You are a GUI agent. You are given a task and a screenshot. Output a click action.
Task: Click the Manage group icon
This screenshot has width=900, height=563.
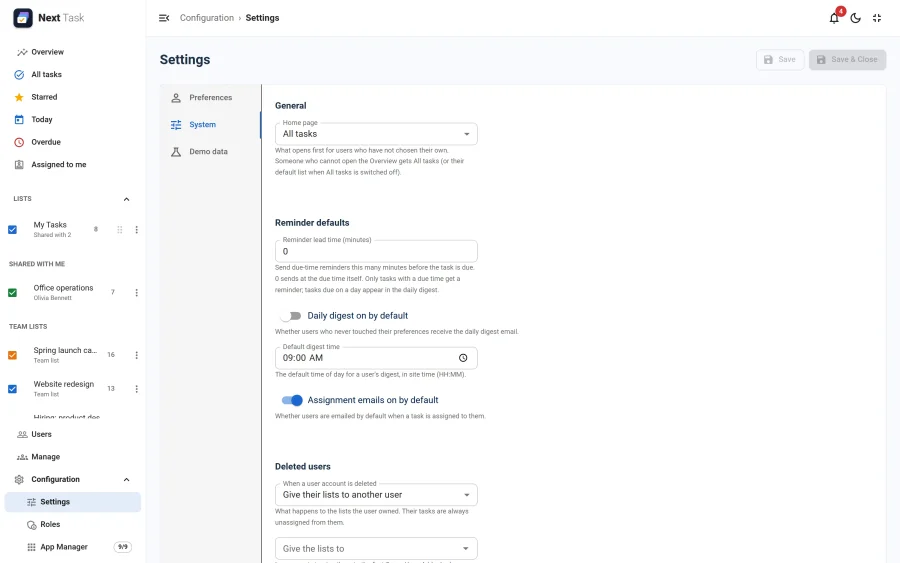[x=22, y=457]
